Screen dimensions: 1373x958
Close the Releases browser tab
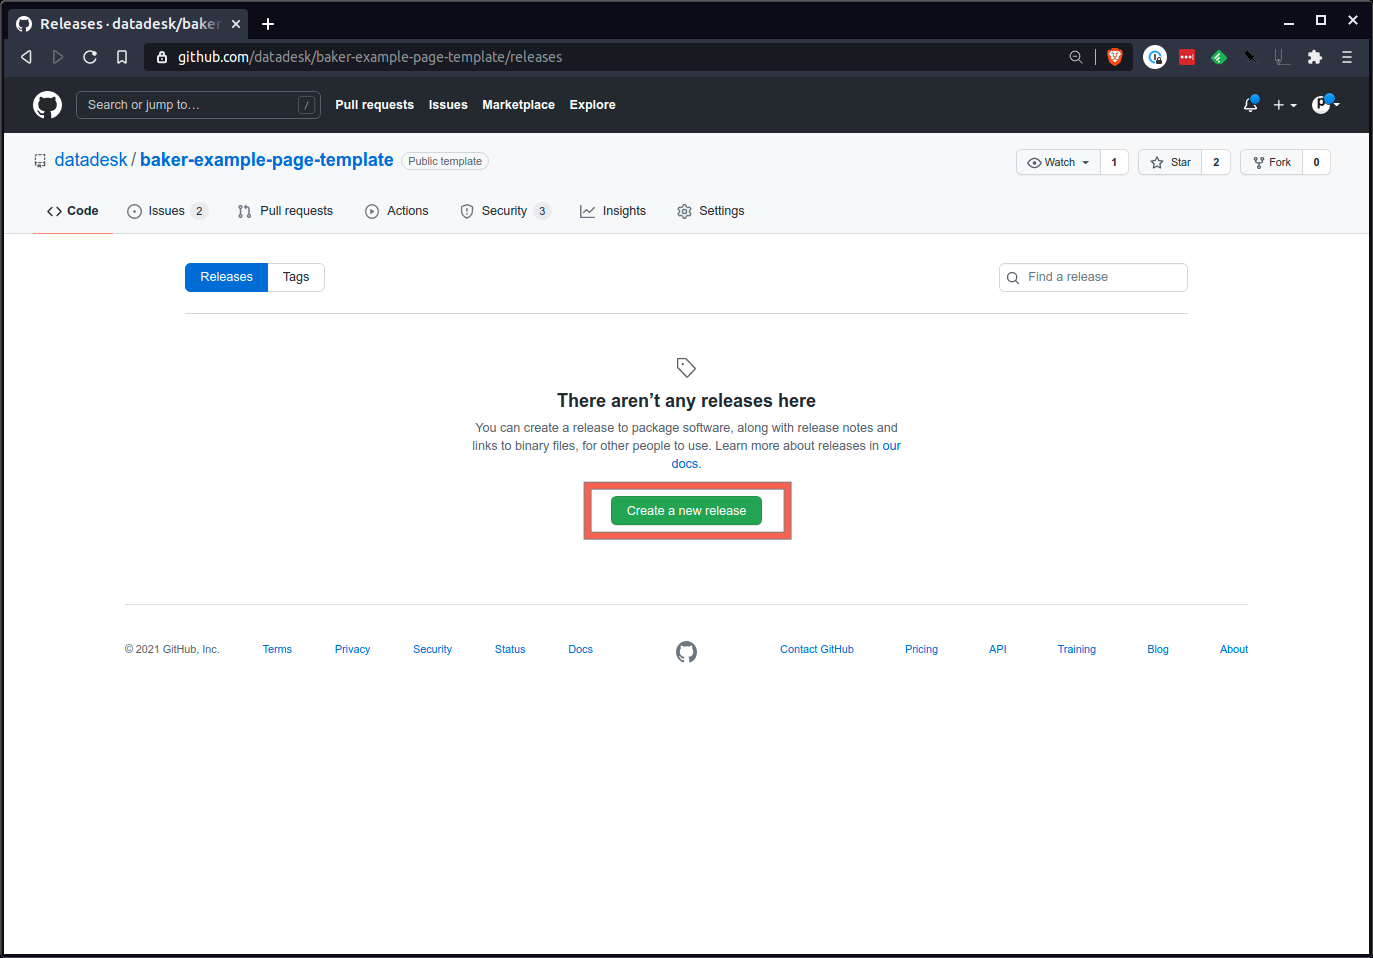click(236, 24)
